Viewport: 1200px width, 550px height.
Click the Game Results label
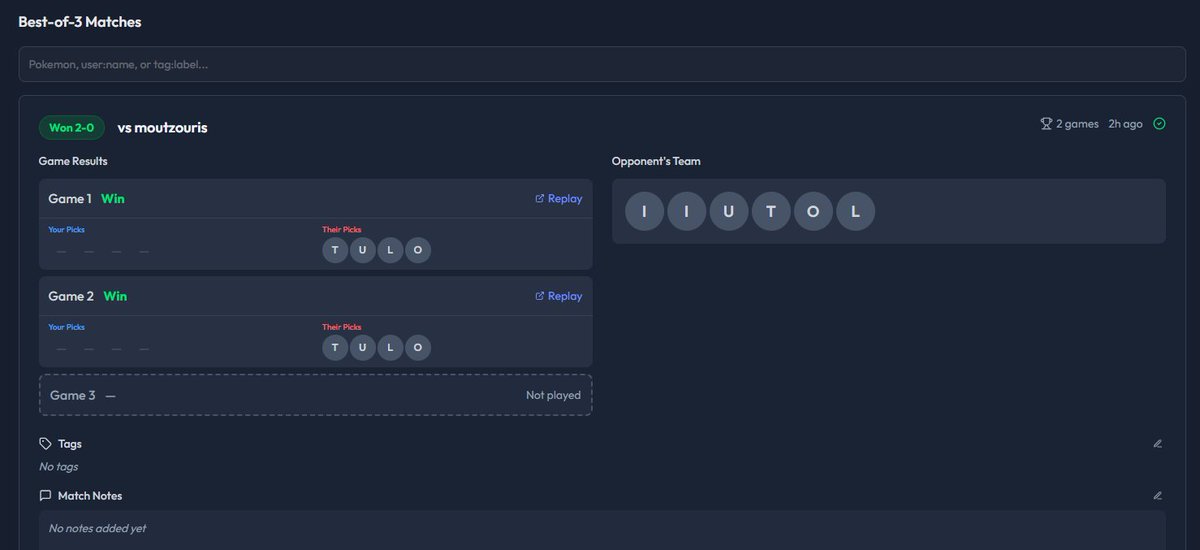click(73, 161)
